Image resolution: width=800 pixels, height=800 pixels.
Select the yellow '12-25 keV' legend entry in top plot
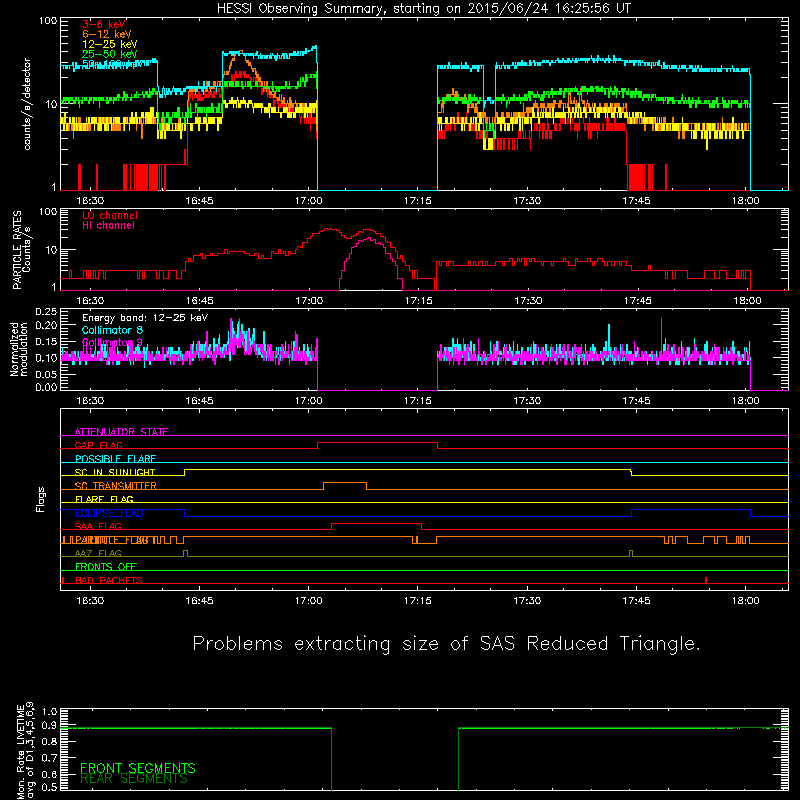coord(110,44)
